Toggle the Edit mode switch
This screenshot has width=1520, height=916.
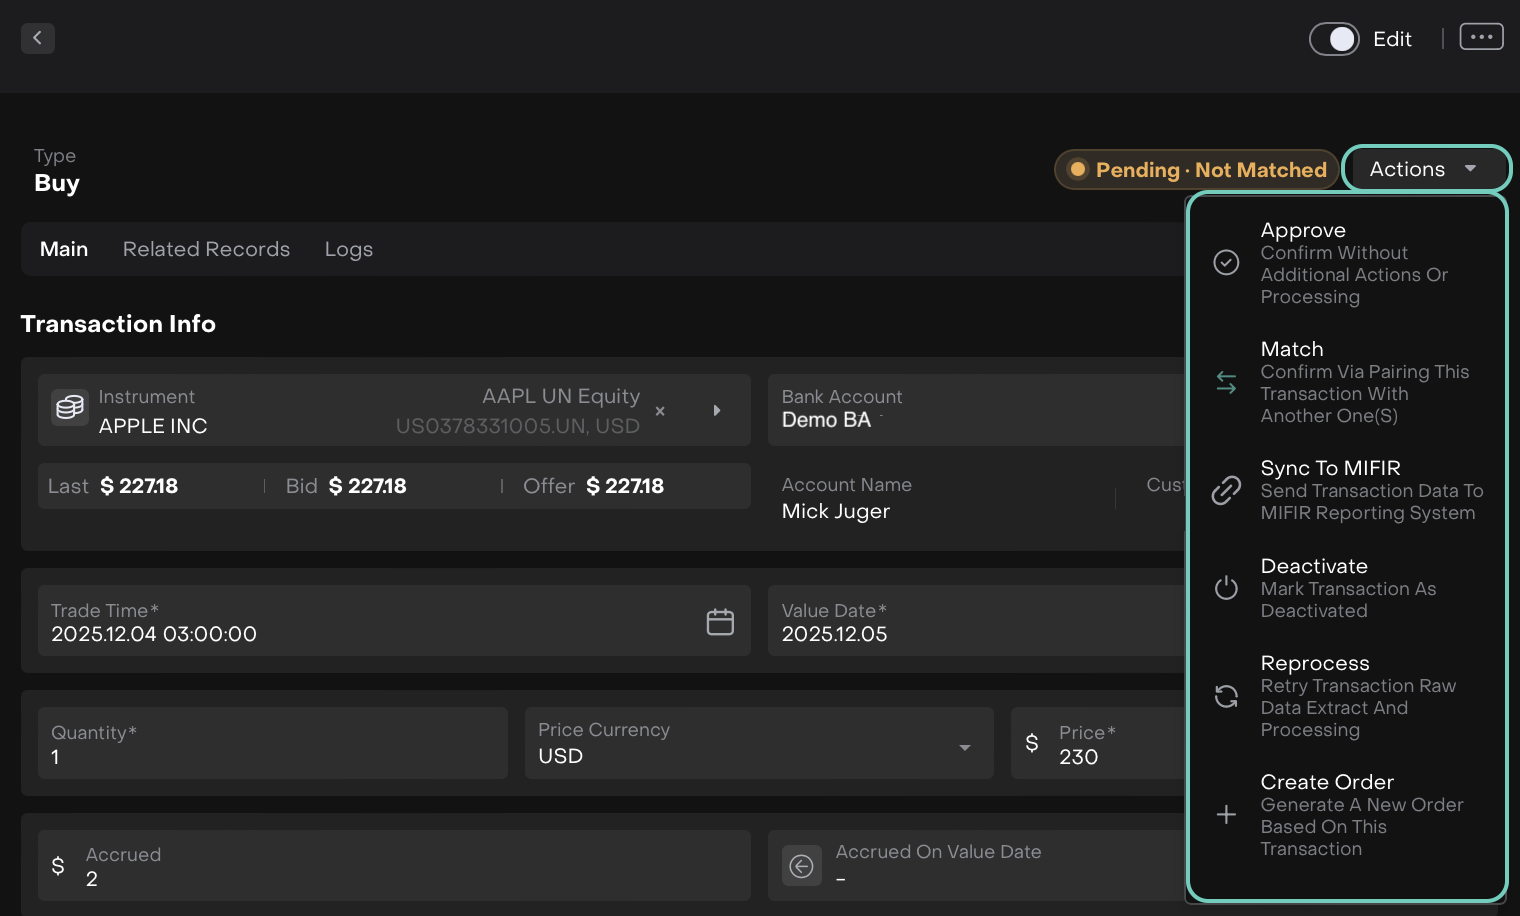coord(1334,39)
